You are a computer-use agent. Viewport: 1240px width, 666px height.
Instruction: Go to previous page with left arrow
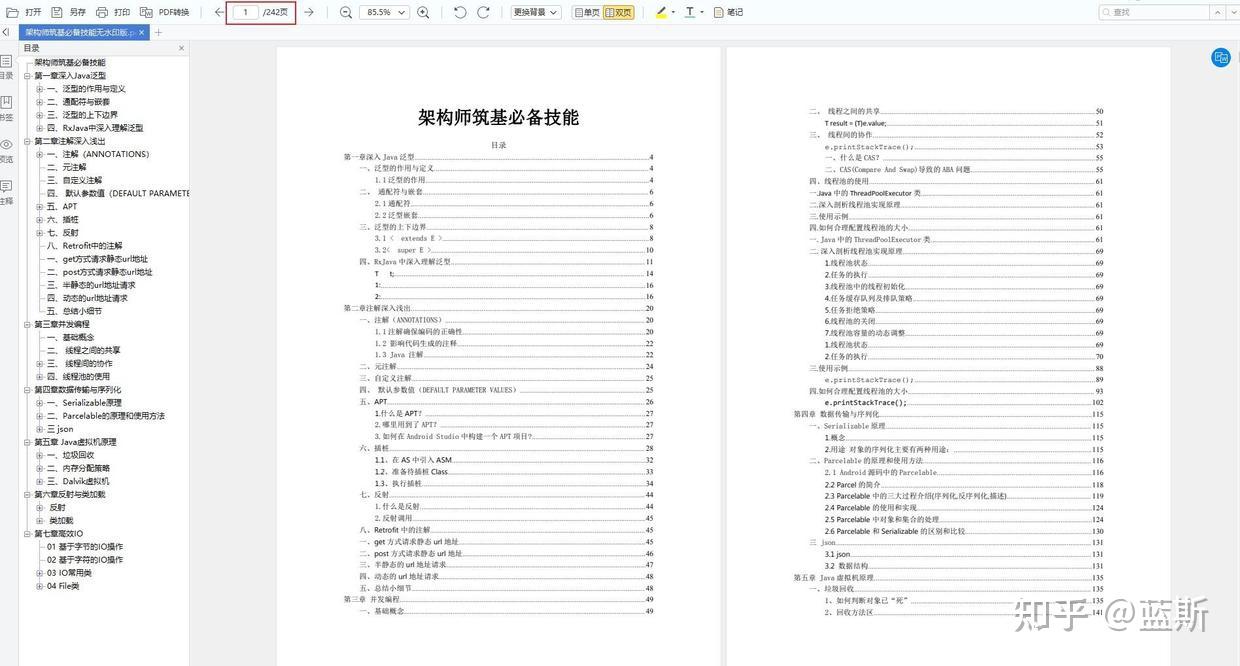(219, 12)
